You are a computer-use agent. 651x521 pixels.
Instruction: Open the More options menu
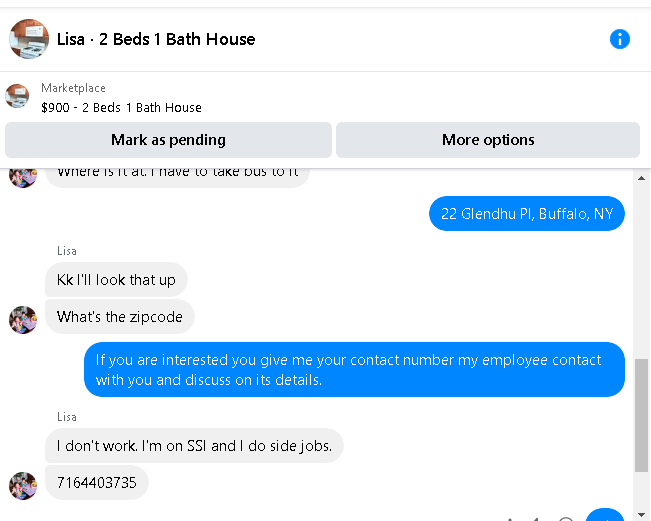[x=488, y=140]
